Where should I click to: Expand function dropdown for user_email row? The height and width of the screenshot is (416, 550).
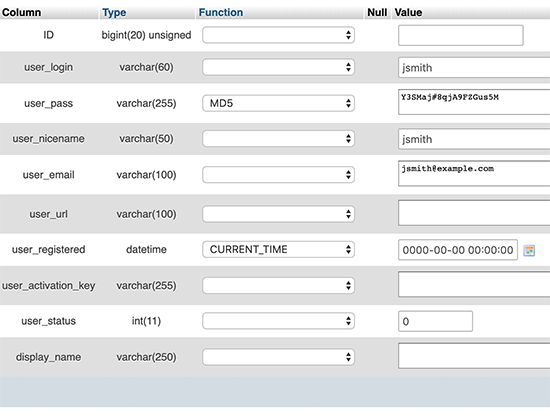click(279, 175)
